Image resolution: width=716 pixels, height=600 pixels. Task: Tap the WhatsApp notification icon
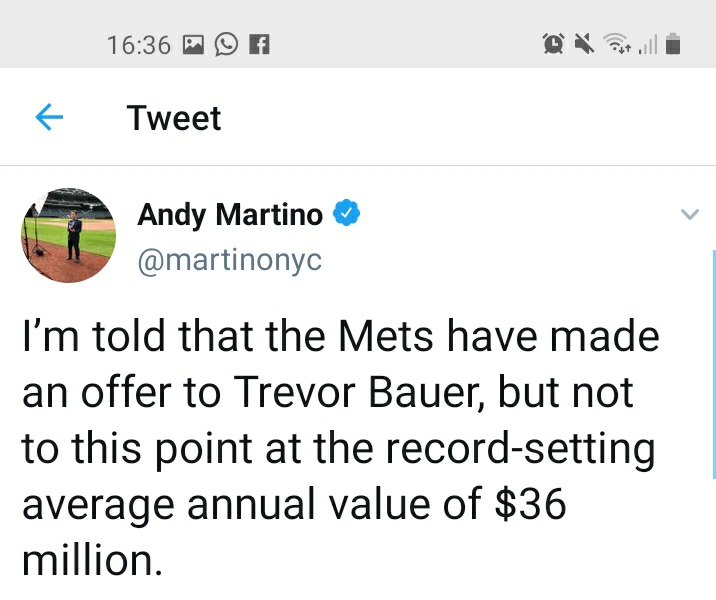click(x=227, y=44)
